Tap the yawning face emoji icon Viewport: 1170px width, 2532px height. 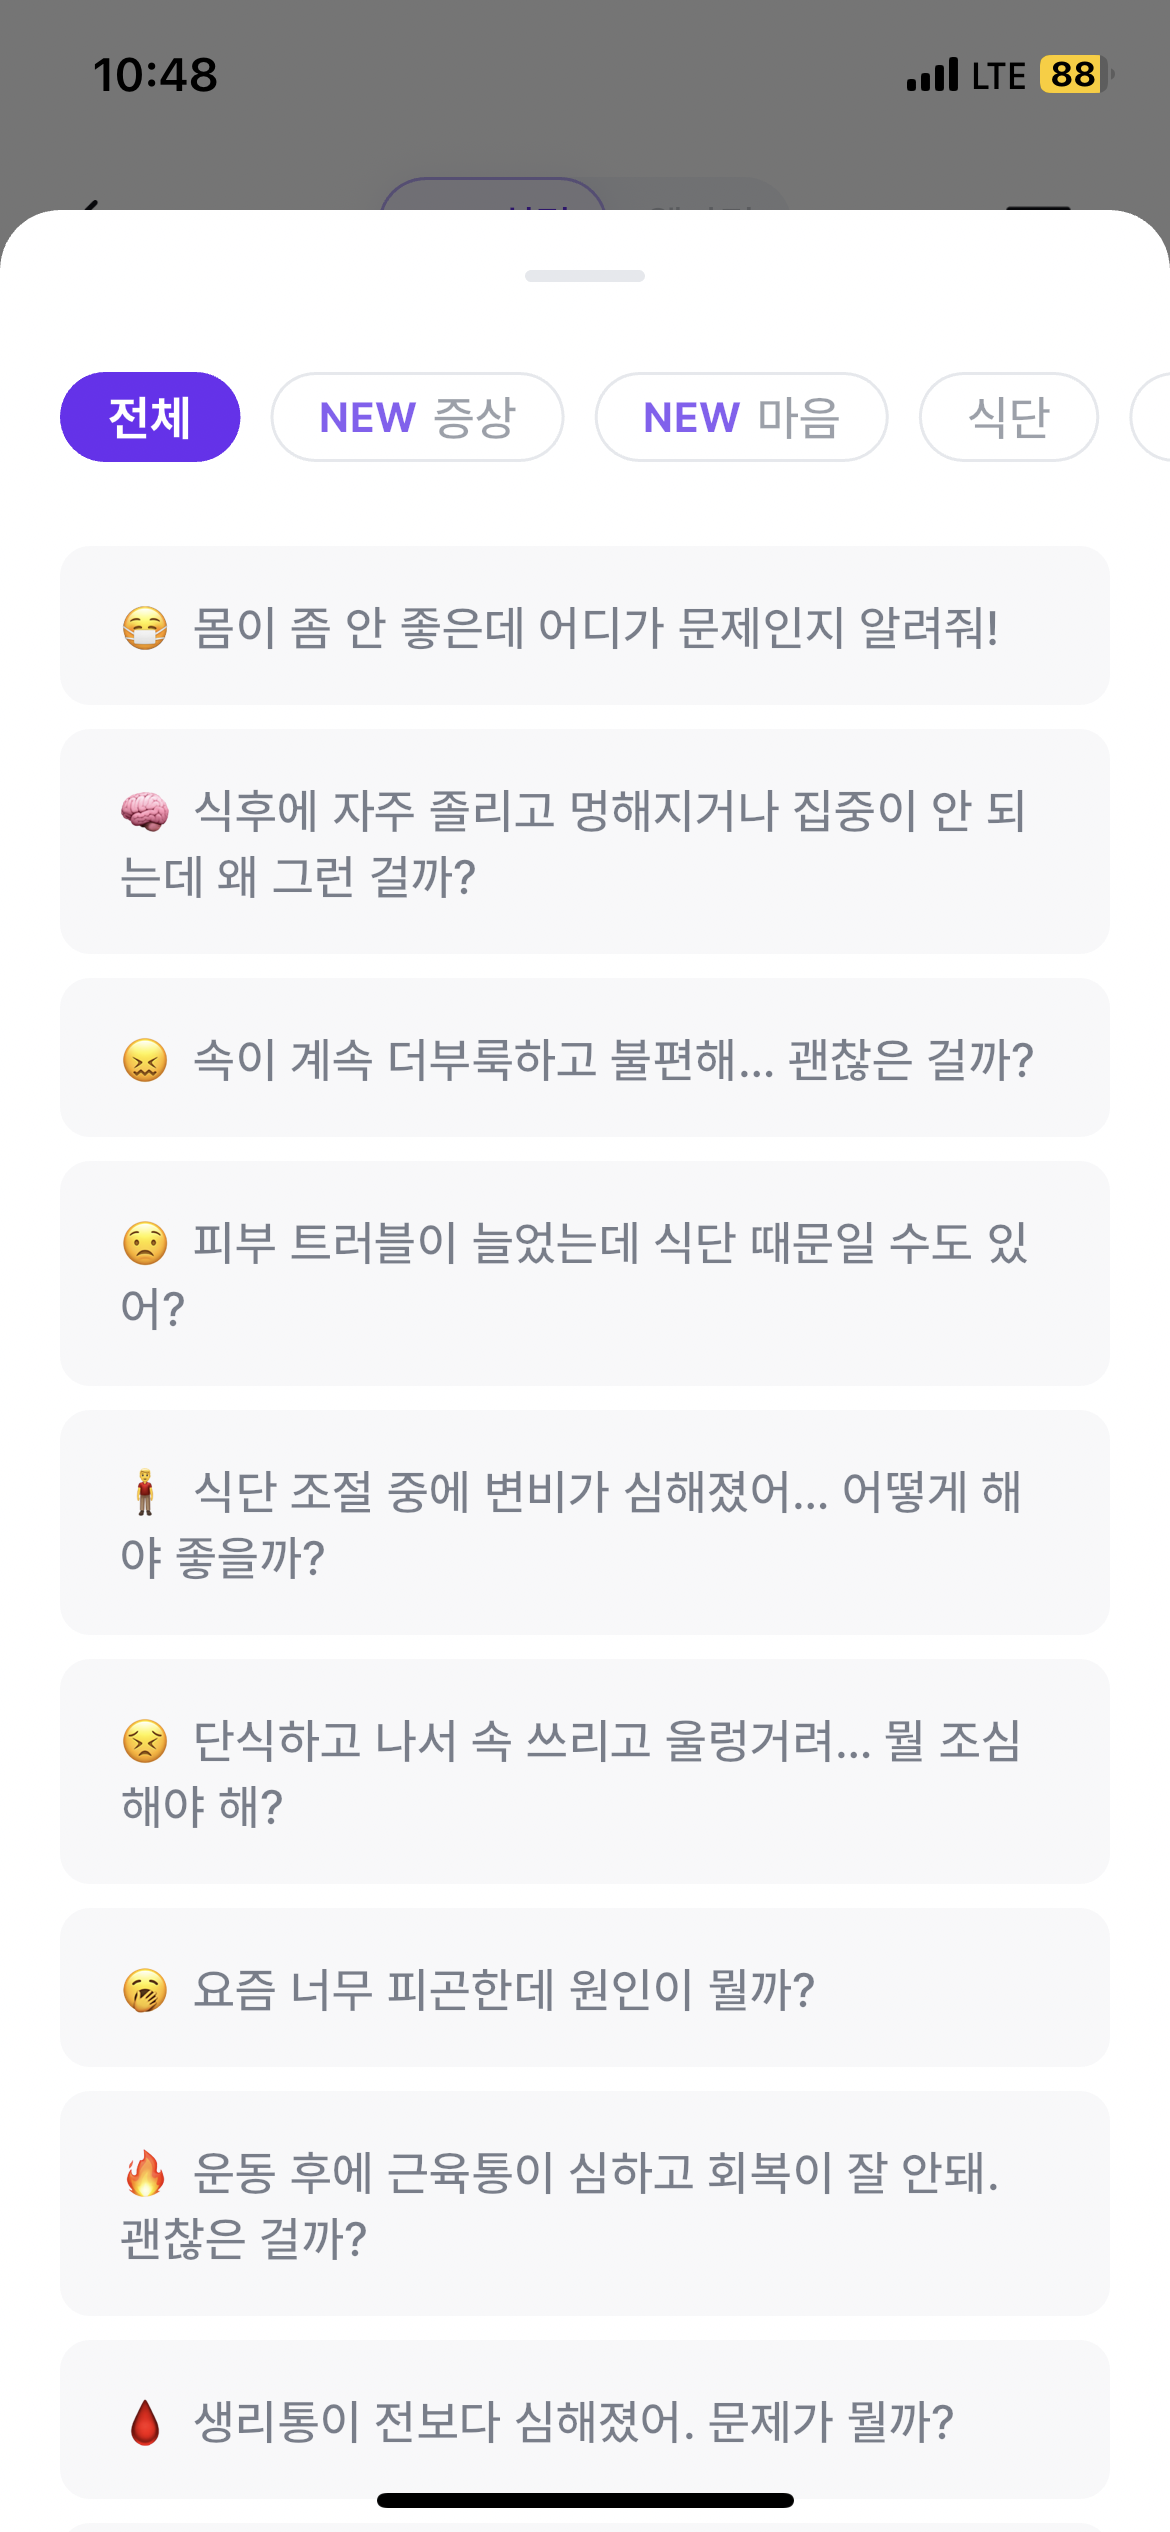(x=145, y=1990)
